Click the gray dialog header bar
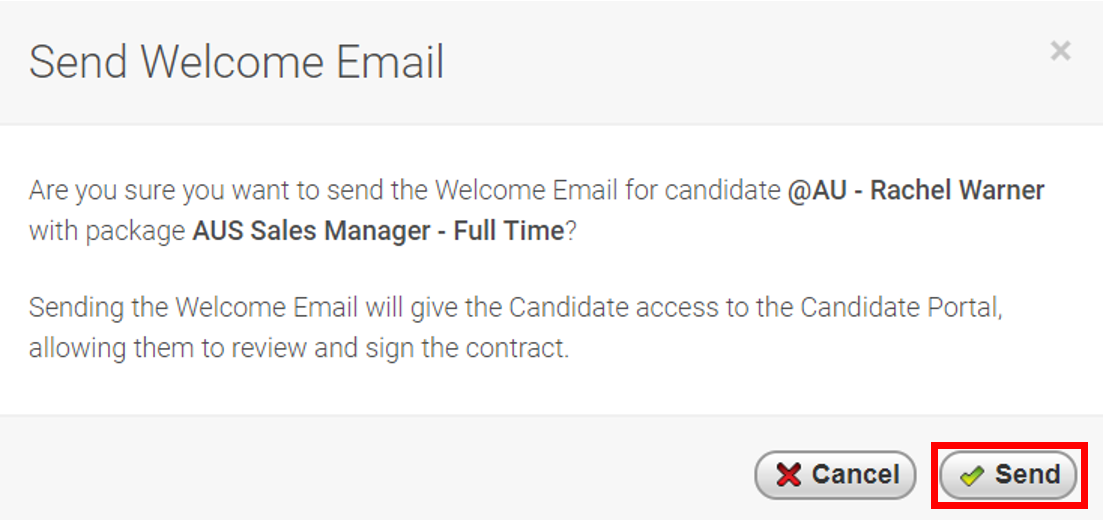The image size is (1103, 520). coord(552,63)
